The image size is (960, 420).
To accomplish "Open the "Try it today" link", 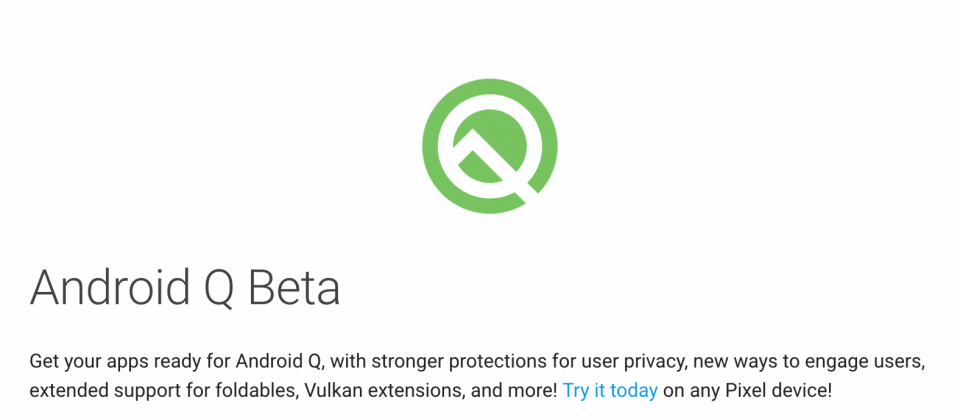I will click(610, 390).
